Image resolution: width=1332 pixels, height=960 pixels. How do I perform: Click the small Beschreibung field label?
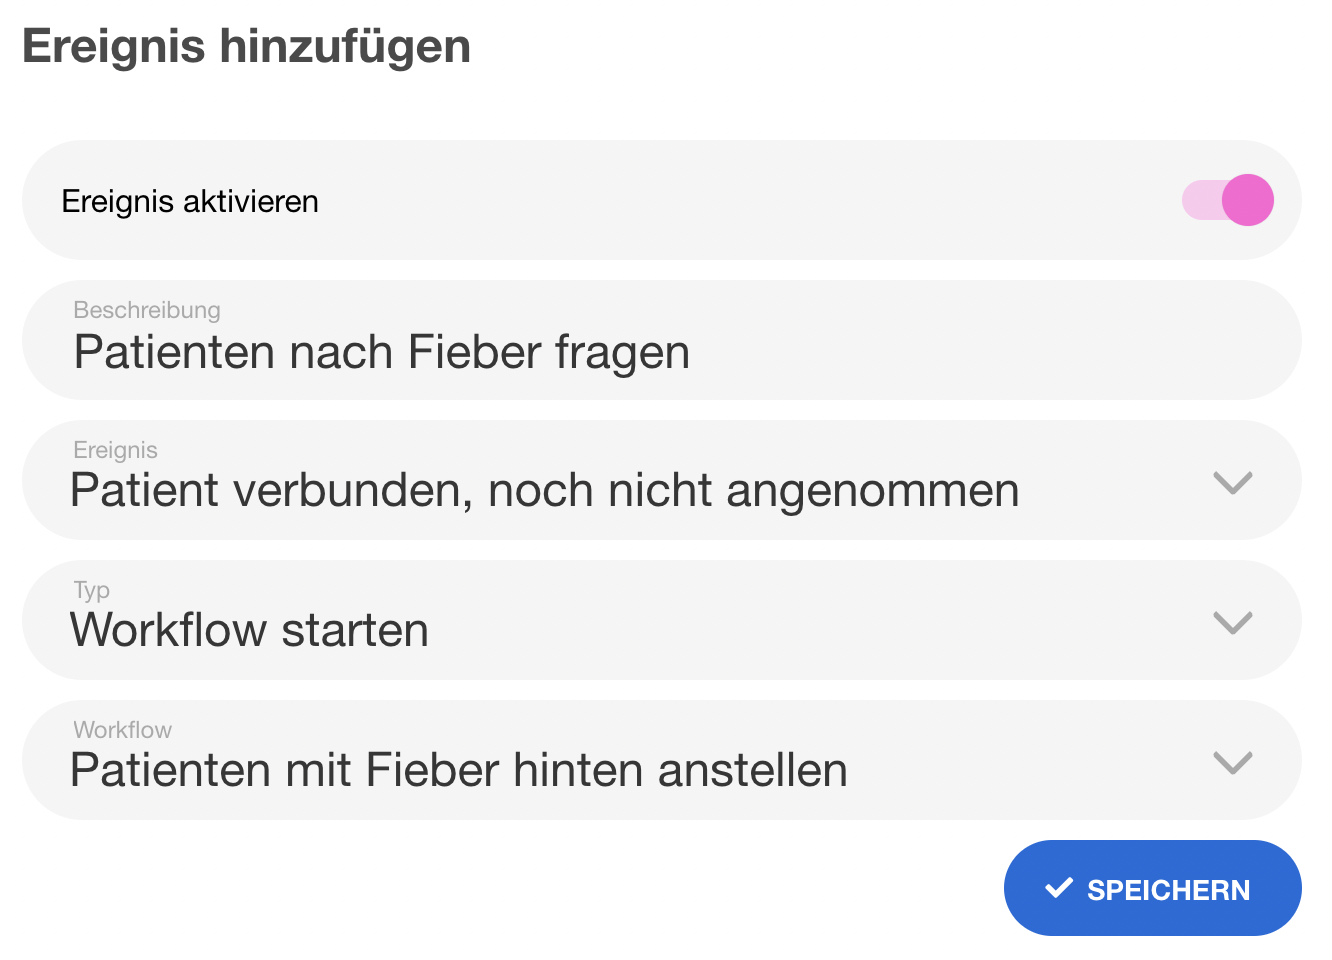(x=147, y=310)
